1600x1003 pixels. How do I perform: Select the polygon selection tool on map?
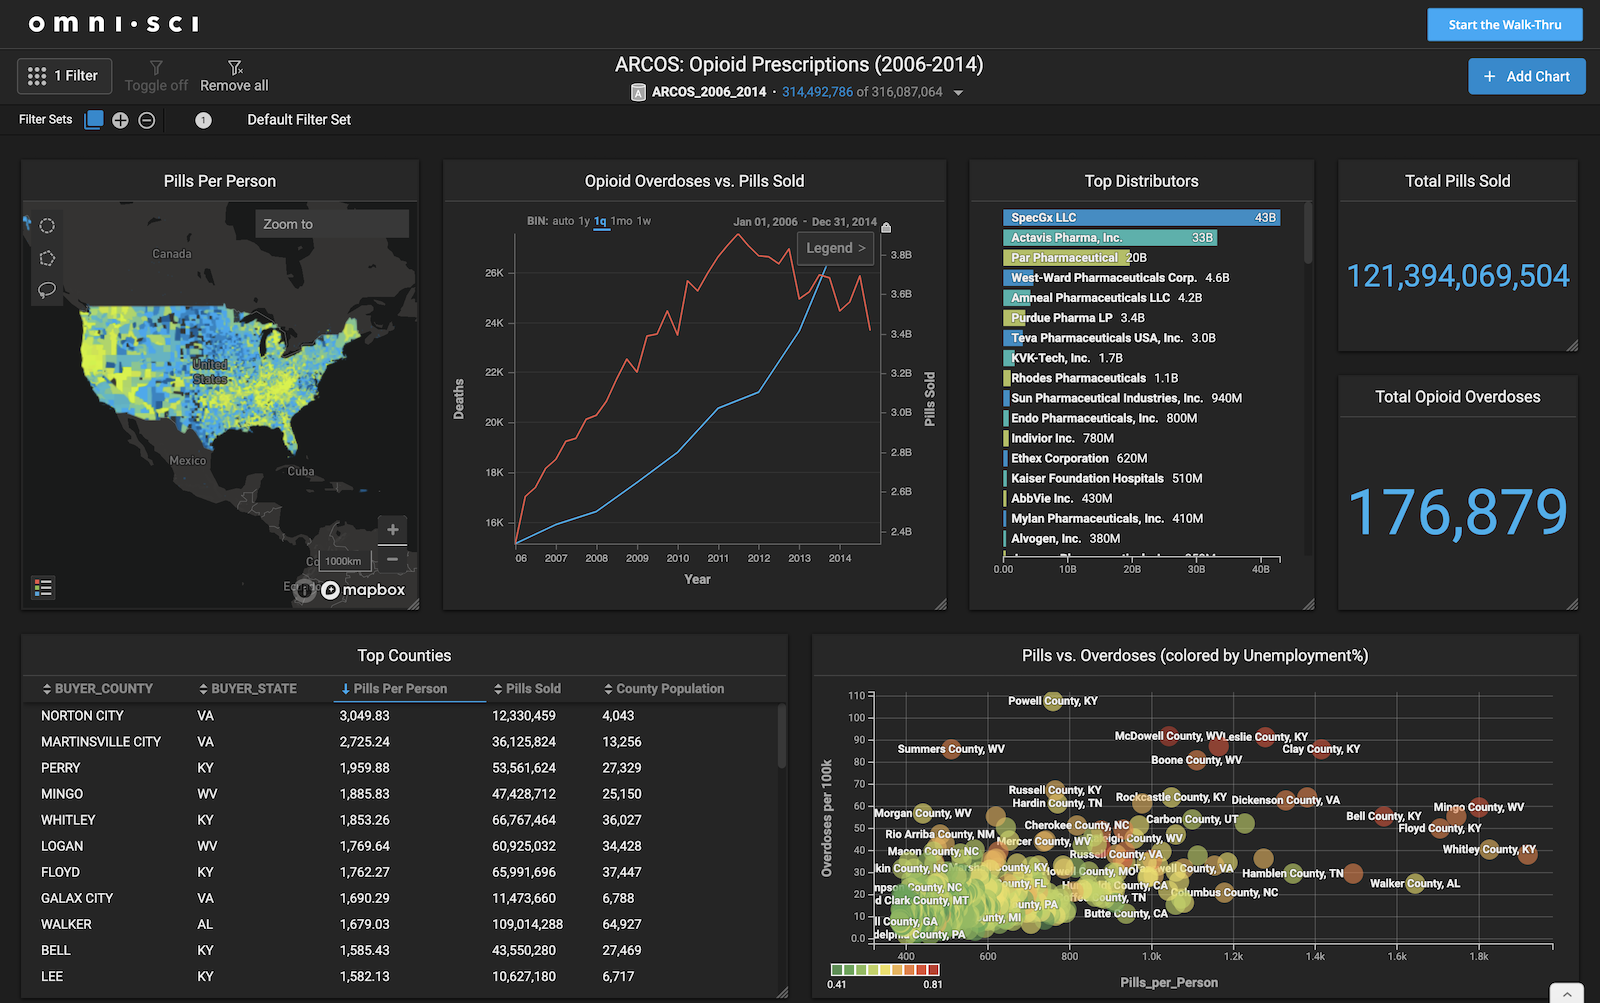coord(47,258)
